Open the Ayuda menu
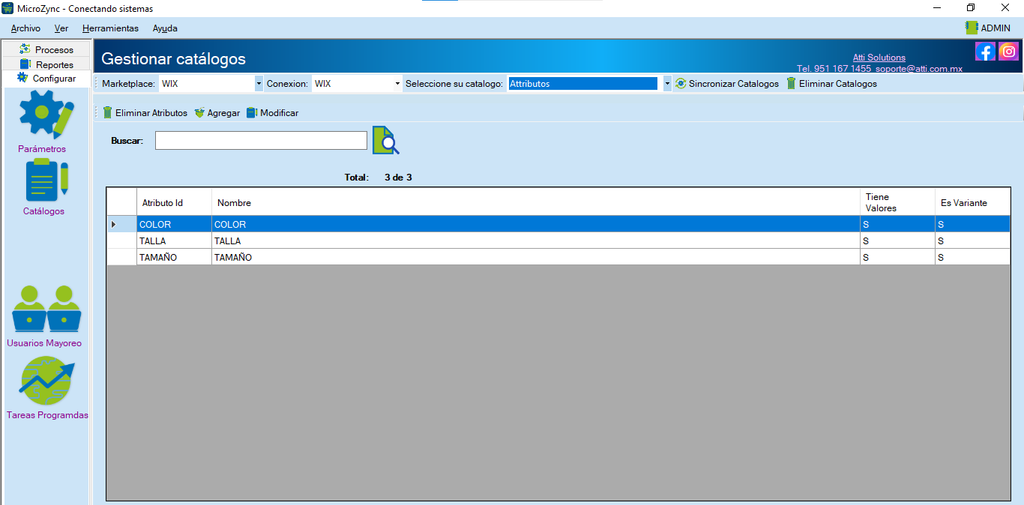This screenshot has height=505, width=1024. coord(165,29)
